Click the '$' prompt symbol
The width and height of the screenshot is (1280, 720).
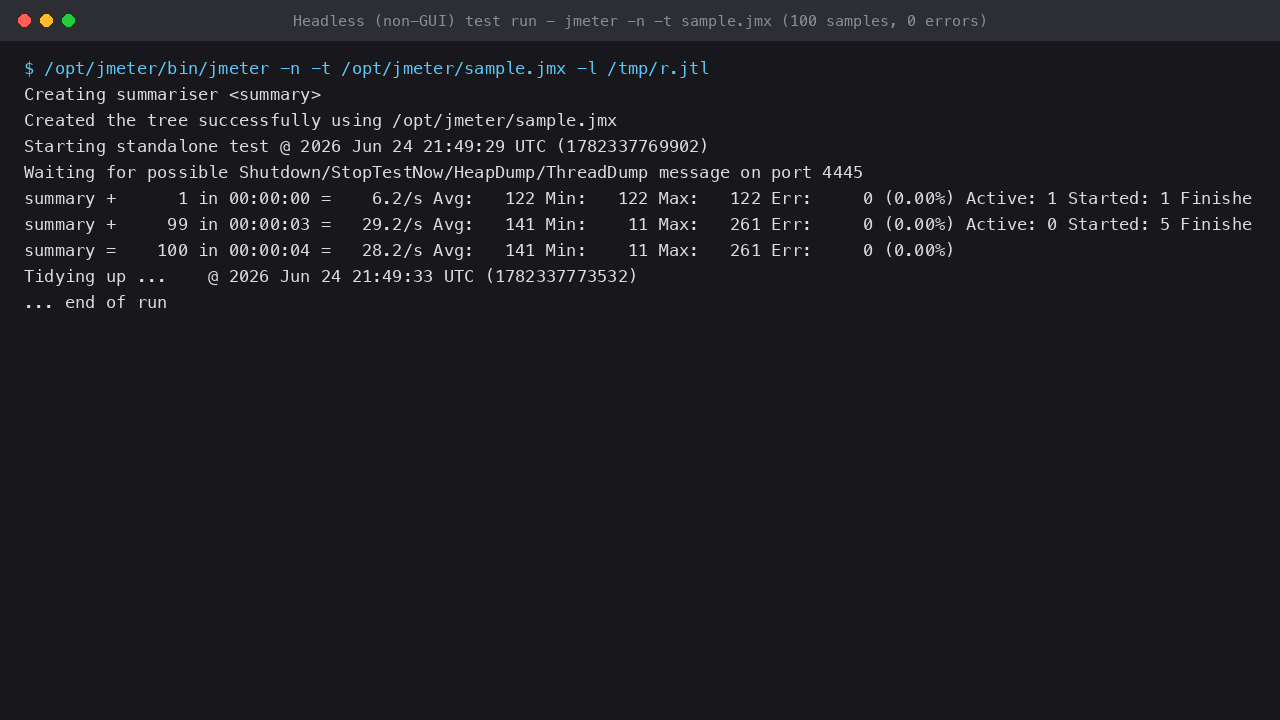(x=29, y=68)
